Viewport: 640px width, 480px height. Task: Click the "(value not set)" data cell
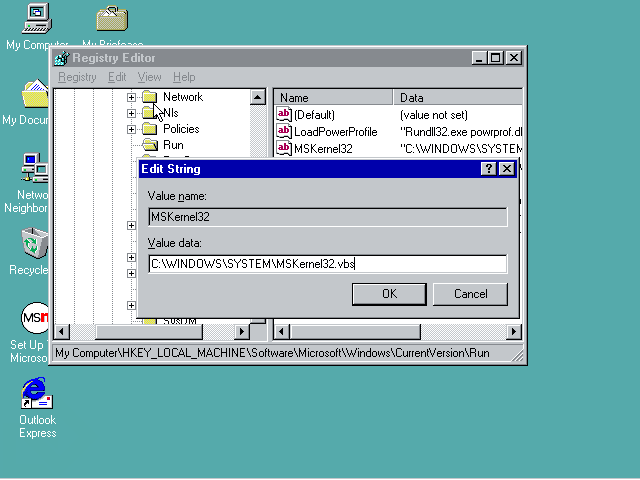(x=433, y=115)
